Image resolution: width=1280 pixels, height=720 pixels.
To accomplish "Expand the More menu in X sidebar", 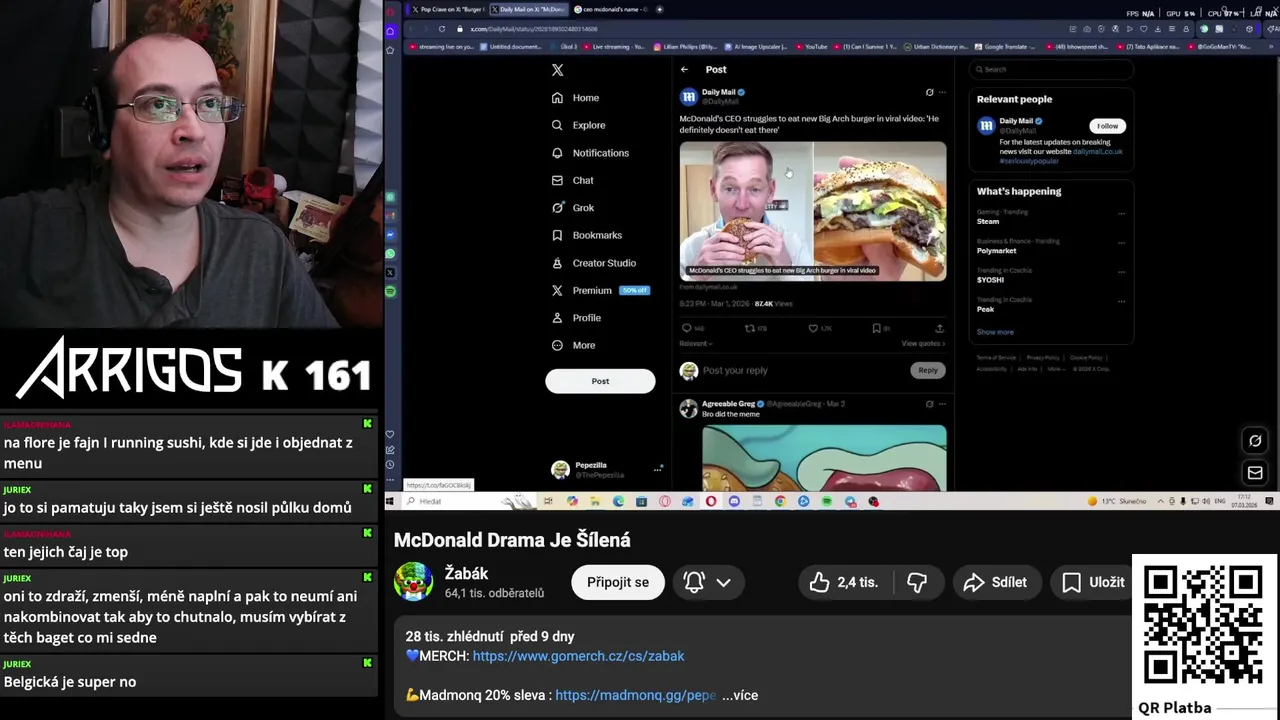I will tap(573, 345).
